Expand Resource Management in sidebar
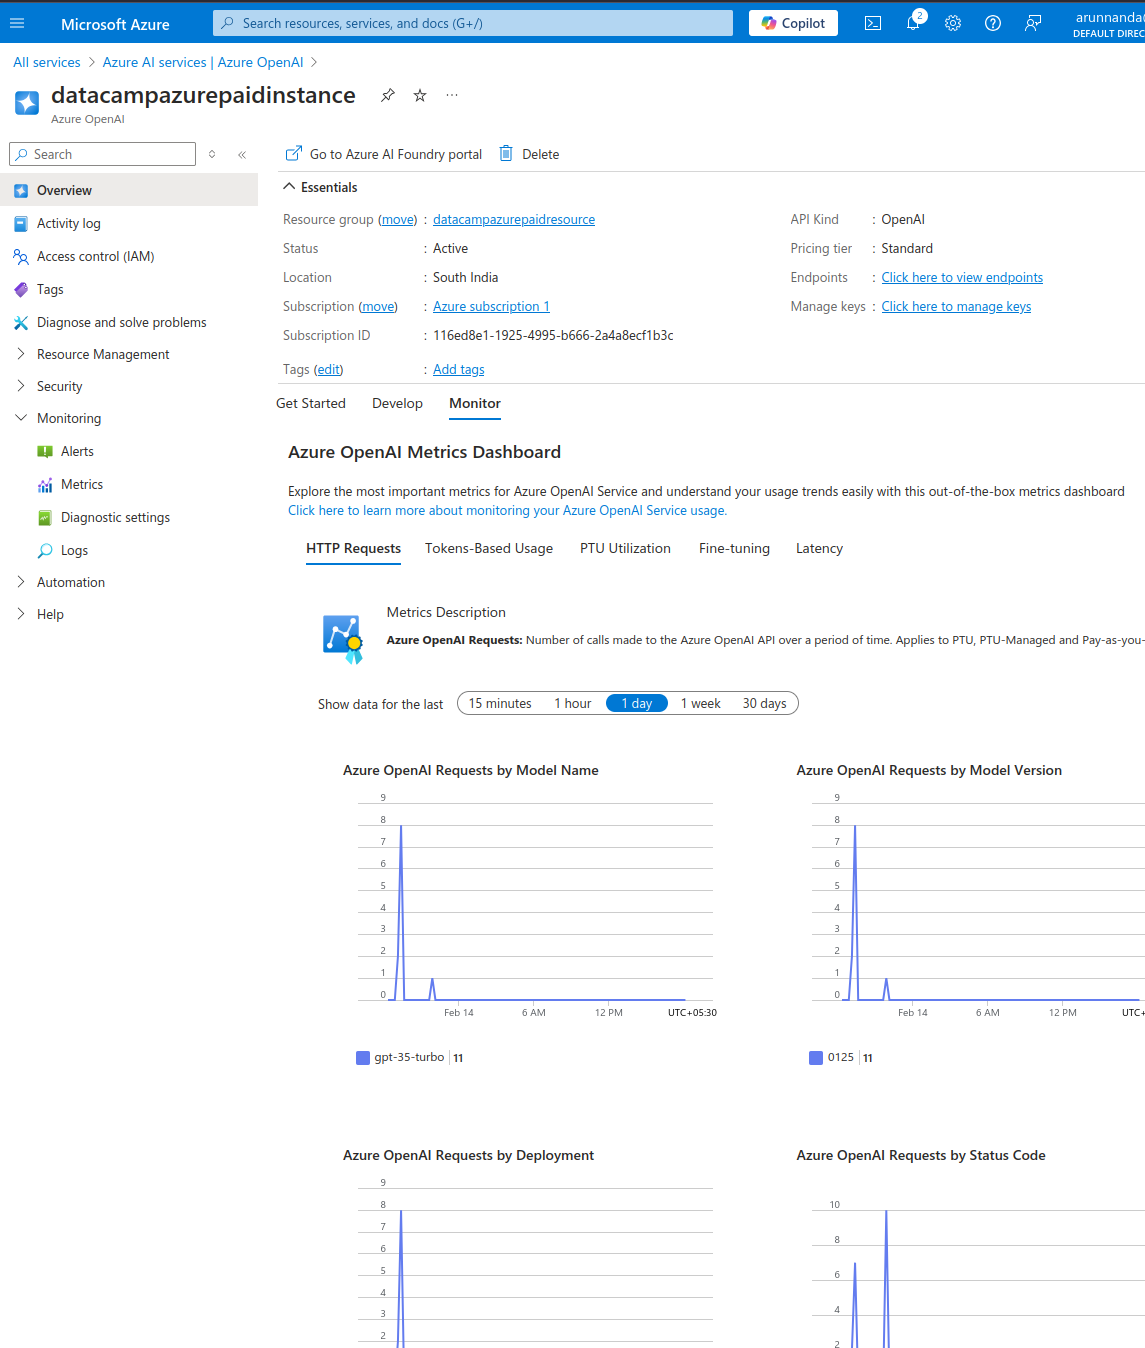The width and height of the screenshot is (1145, 1348). coord(21,354)
